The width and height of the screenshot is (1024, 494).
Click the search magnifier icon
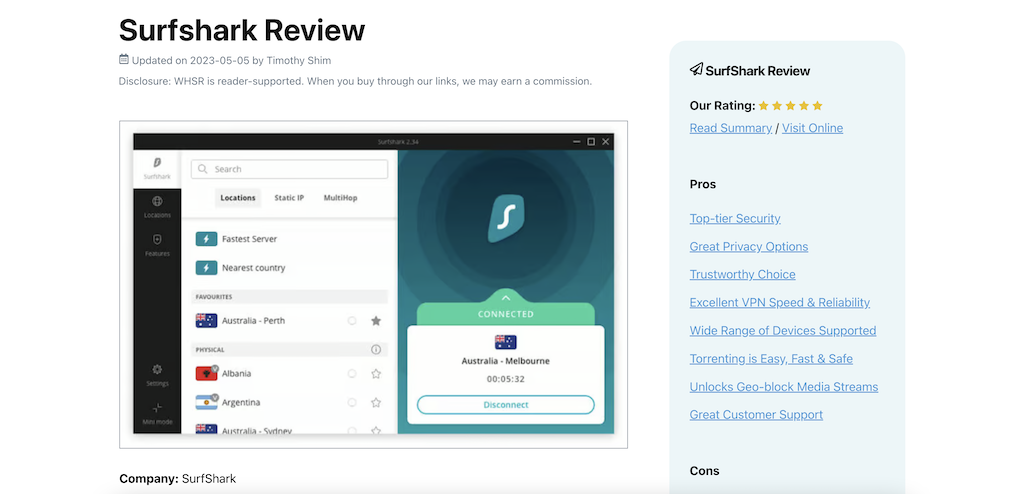point(203,169)
